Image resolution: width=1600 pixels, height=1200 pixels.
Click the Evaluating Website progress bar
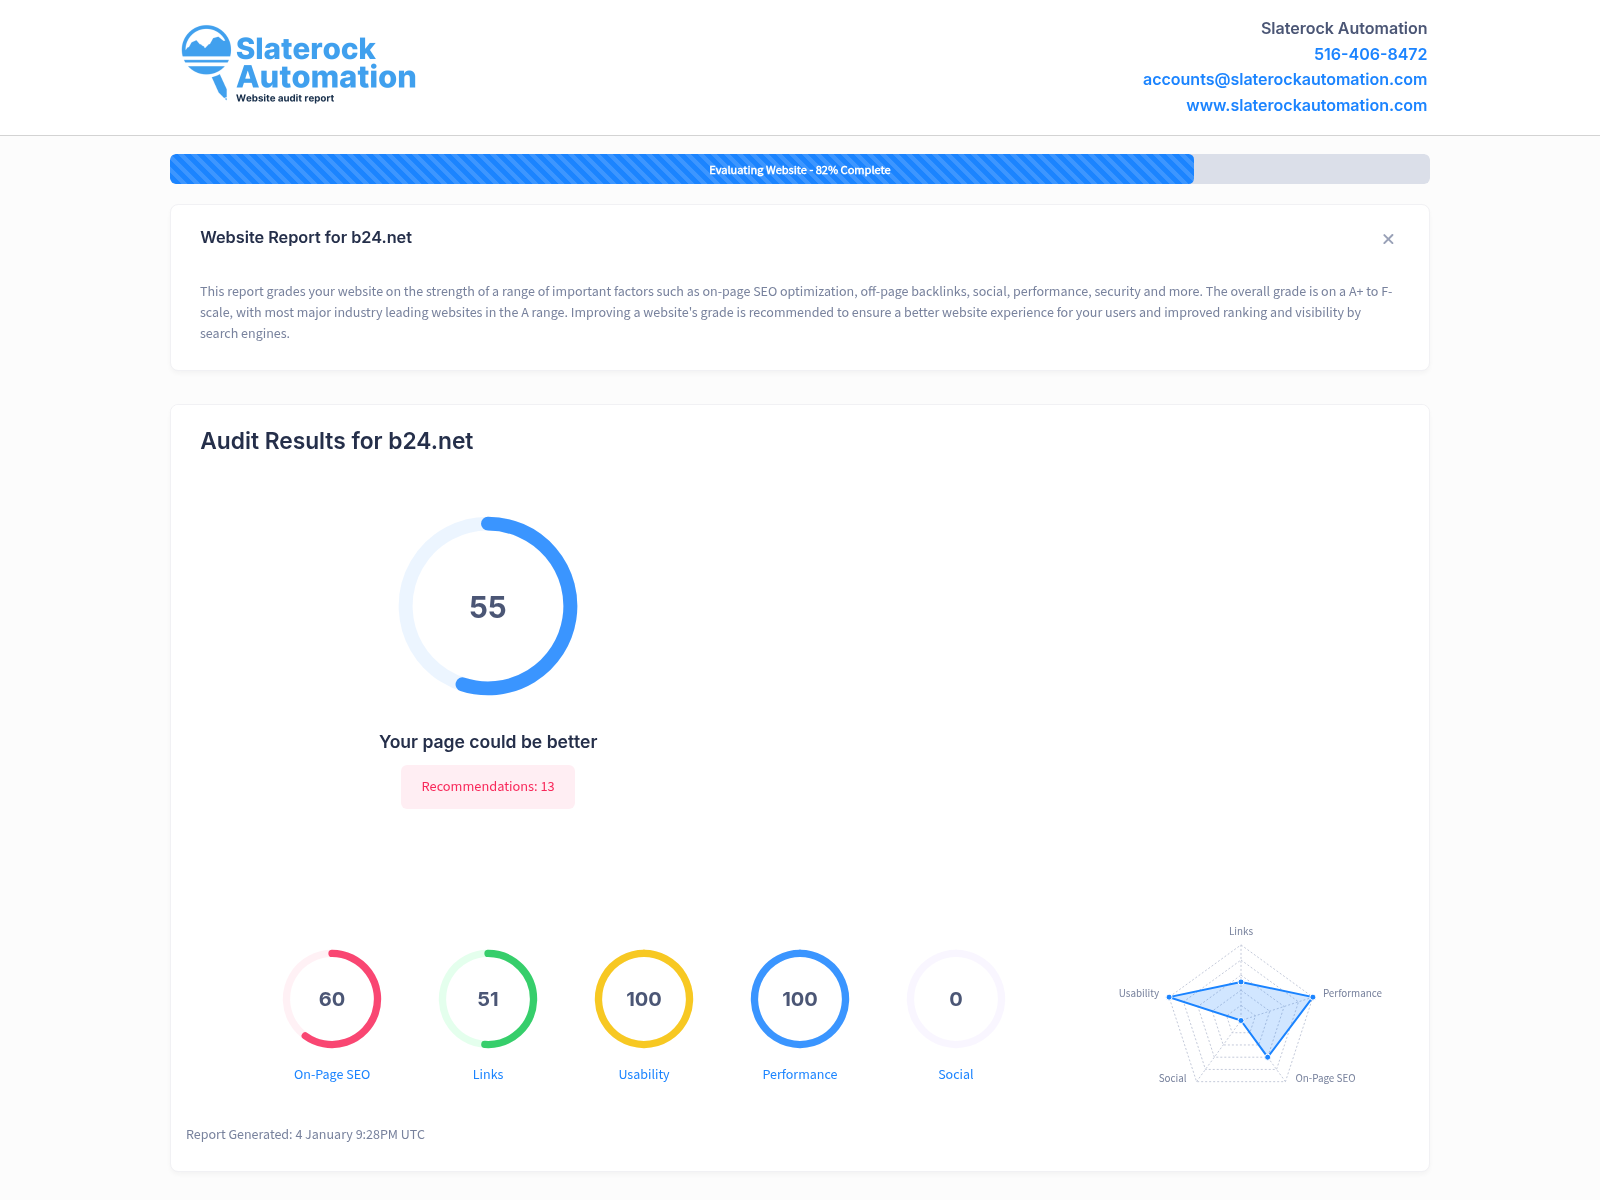(x=800, y=169)
